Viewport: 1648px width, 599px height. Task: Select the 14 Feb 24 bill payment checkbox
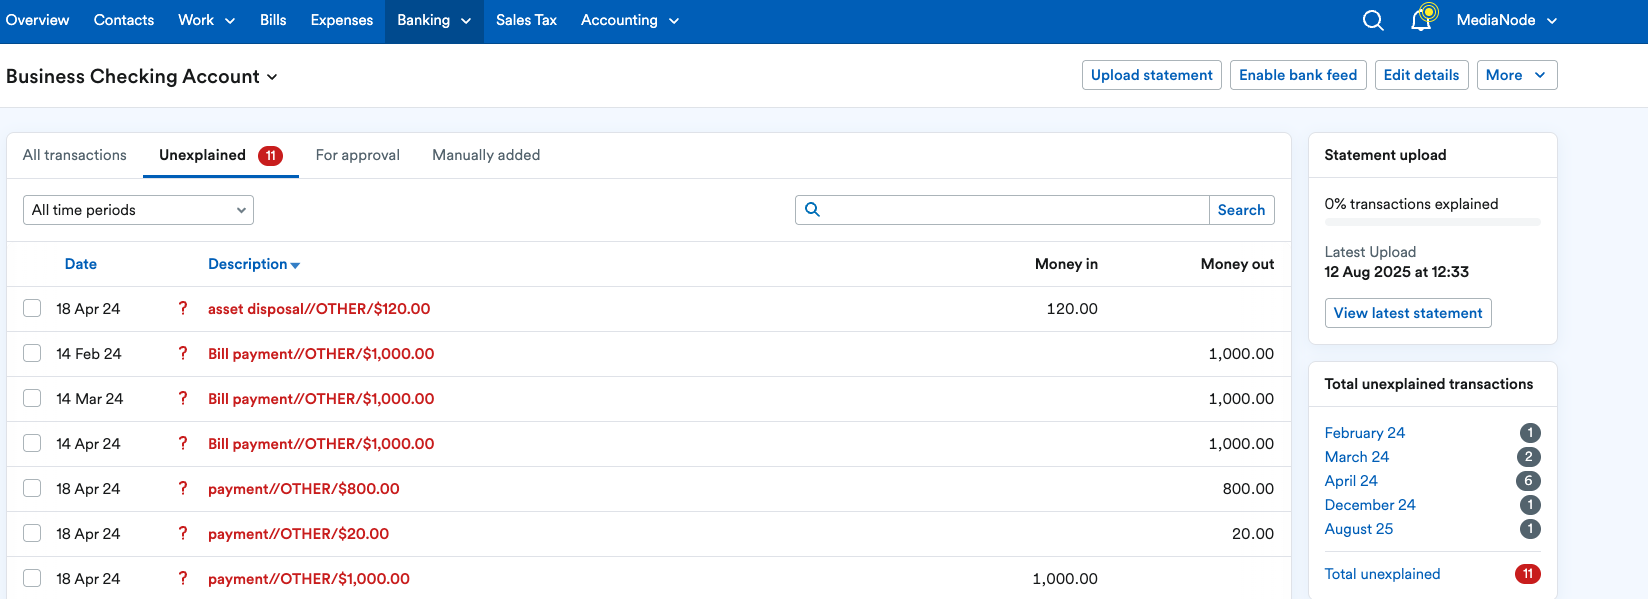[x=32, y=353]
